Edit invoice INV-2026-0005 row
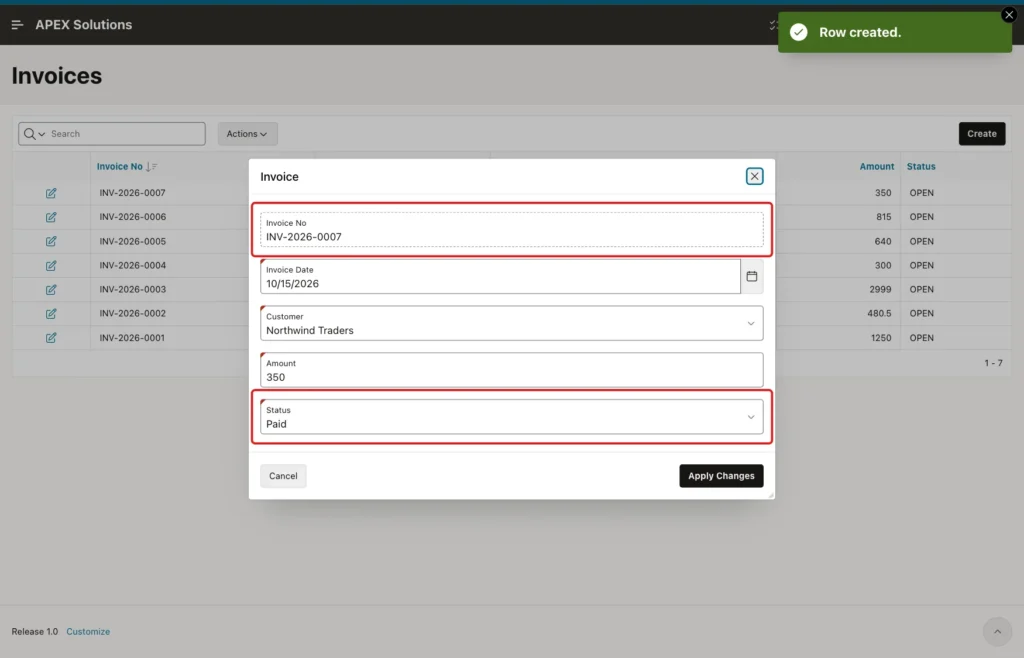 click(51, 242)
